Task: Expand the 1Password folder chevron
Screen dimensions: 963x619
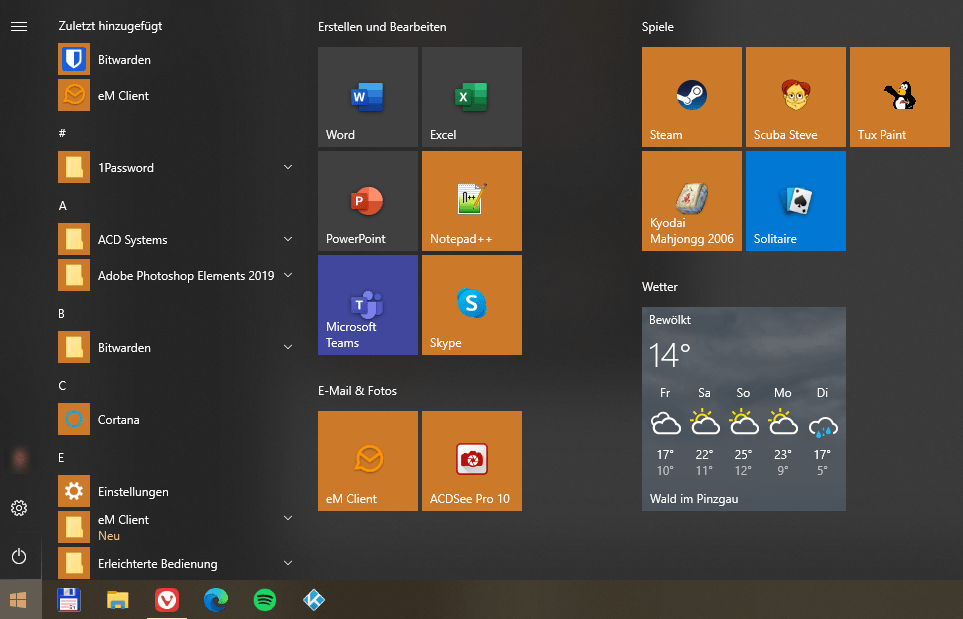Action: 288,167
